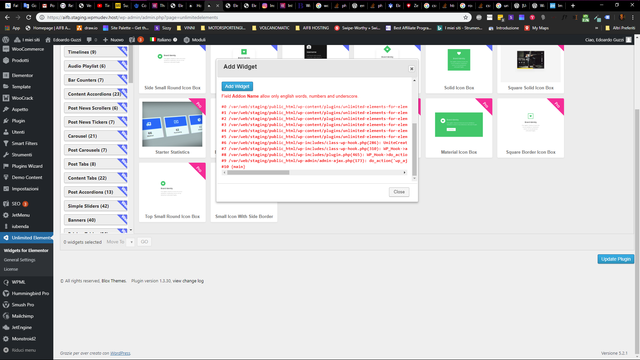
Task: Click the Nuovo item in admin bar
Action: [113, 40]
